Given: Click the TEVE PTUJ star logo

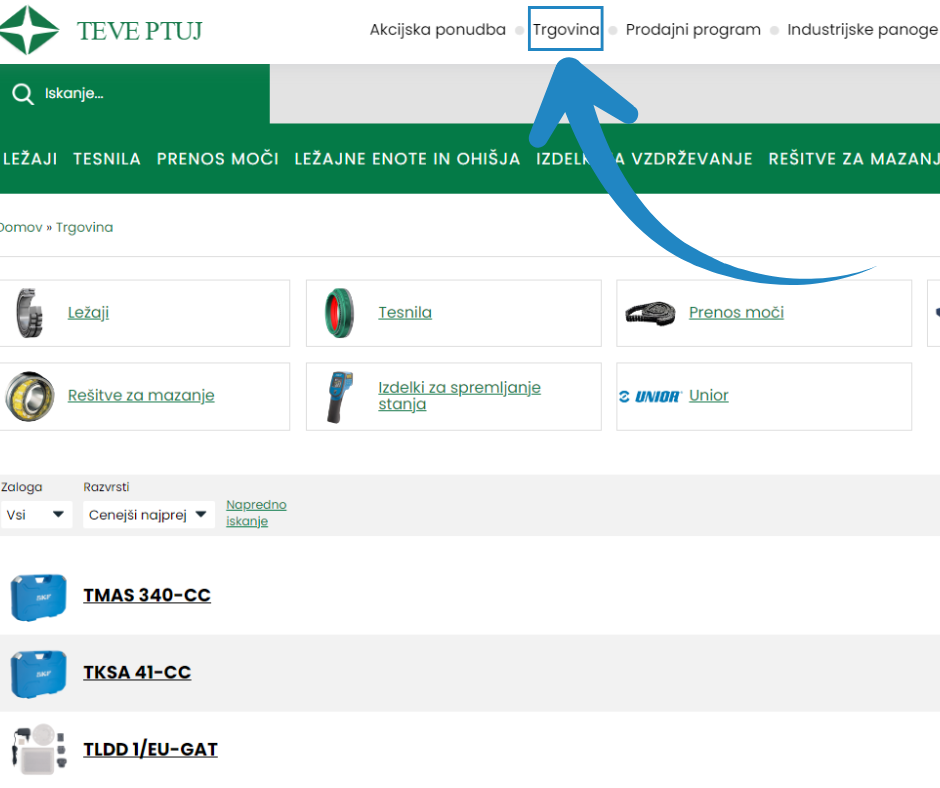Looking at the screenshot, I should (x=30, y=30).
